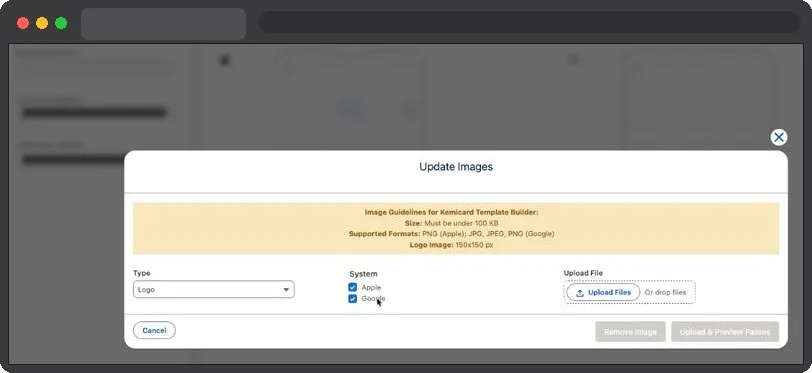
Task: Click the green macOS fullscreen button
Action: (x=61, y=23)
